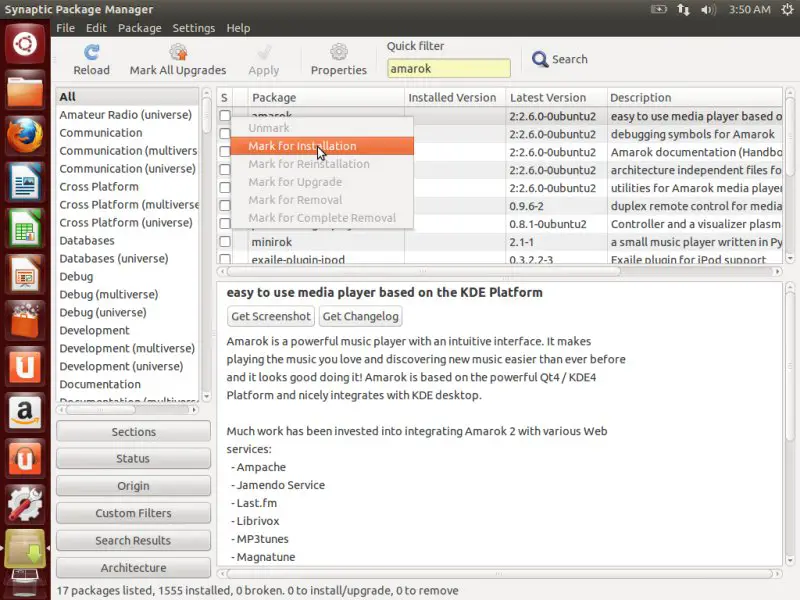The image size is (800, 600).
Task: Switch the filter view to Status
Action: point(133,459)
